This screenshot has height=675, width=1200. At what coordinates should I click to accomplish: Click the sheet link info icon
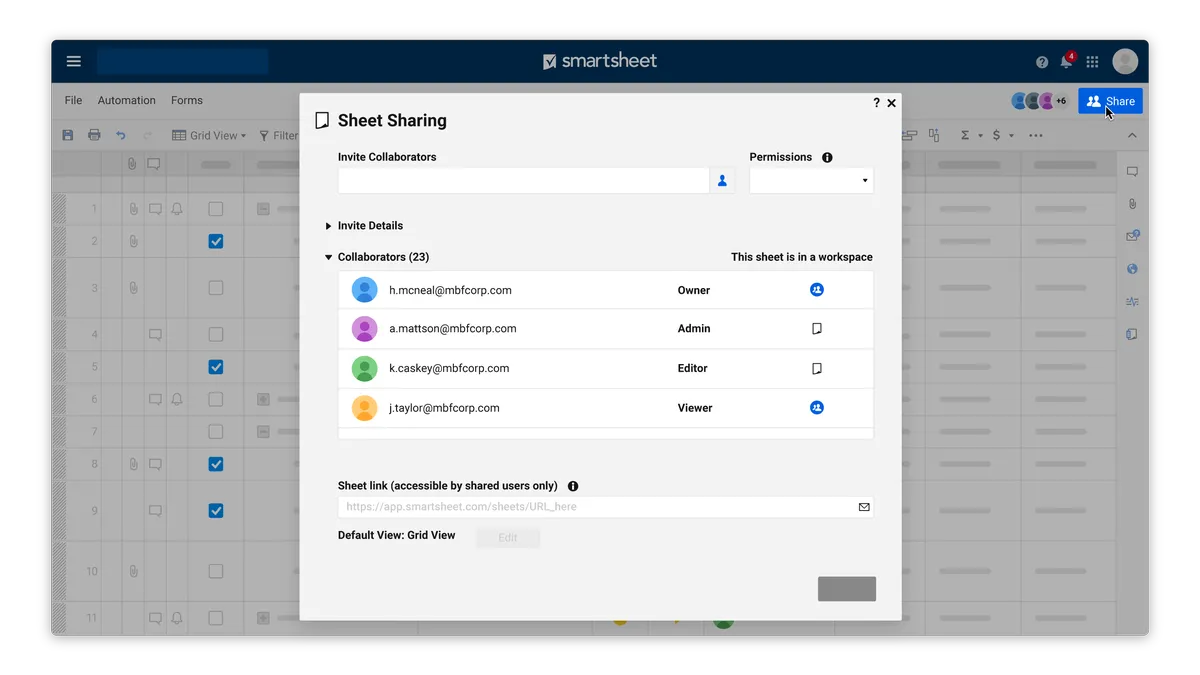point(573,486)
